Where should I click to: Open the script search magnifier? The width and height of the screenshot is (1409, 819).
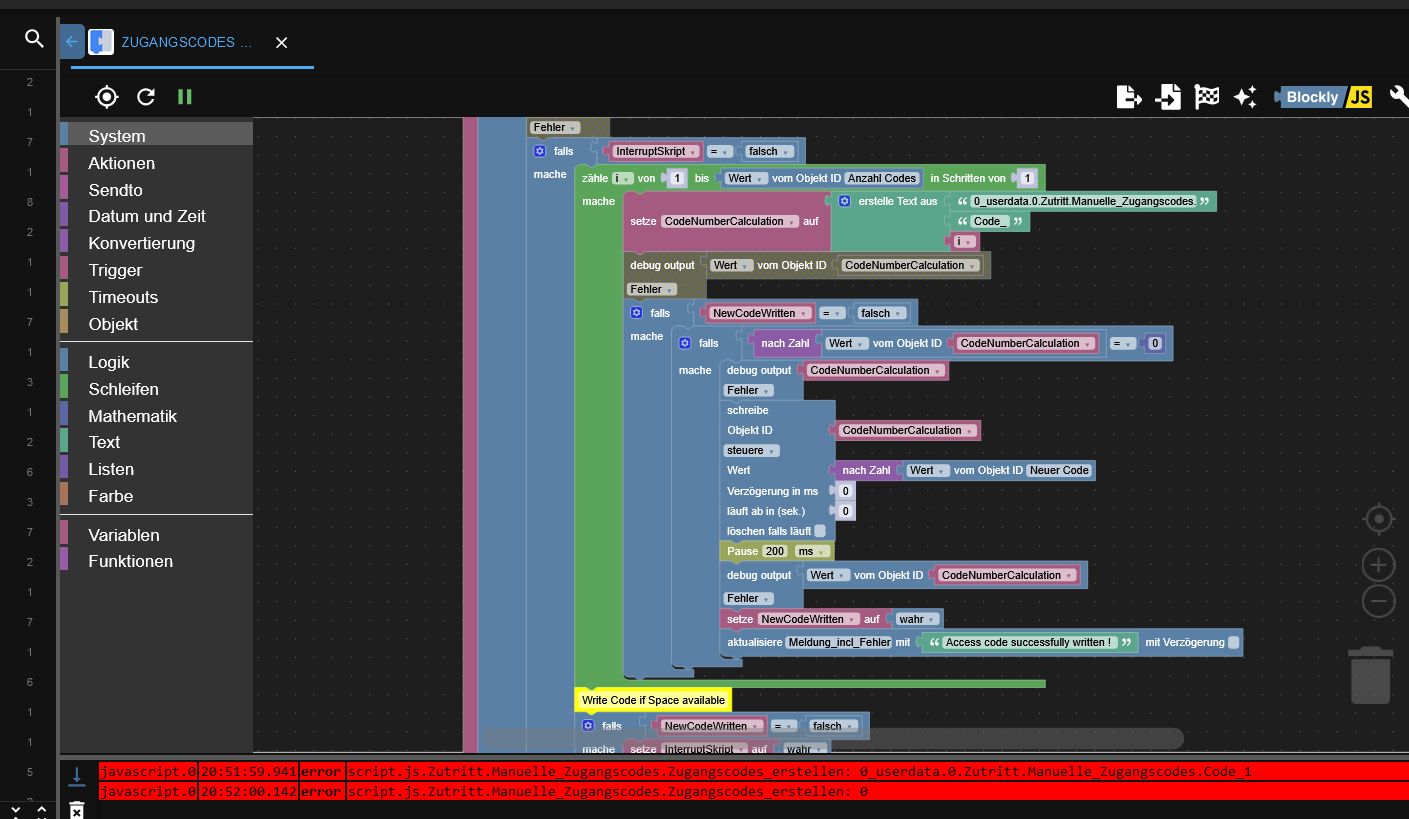(x=34, y=39)
